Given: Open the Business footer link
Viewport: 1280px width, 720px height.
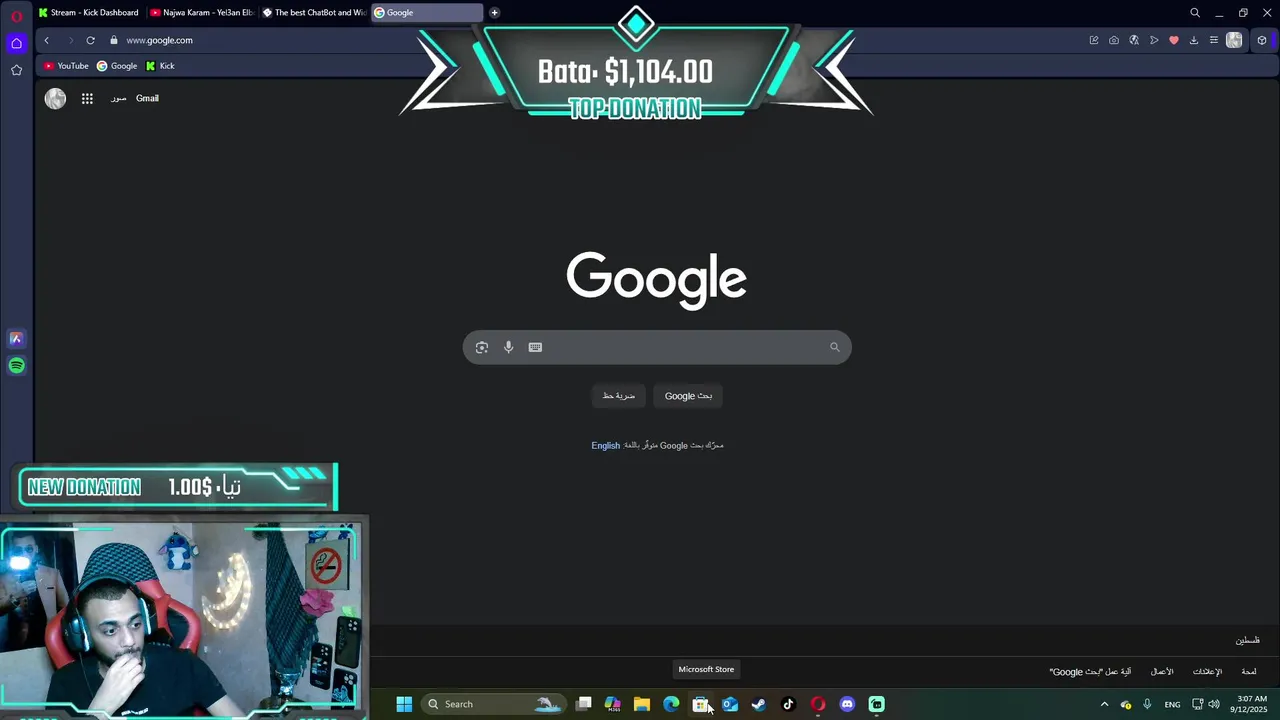Looking at the screenshot, I should 1162,672.
